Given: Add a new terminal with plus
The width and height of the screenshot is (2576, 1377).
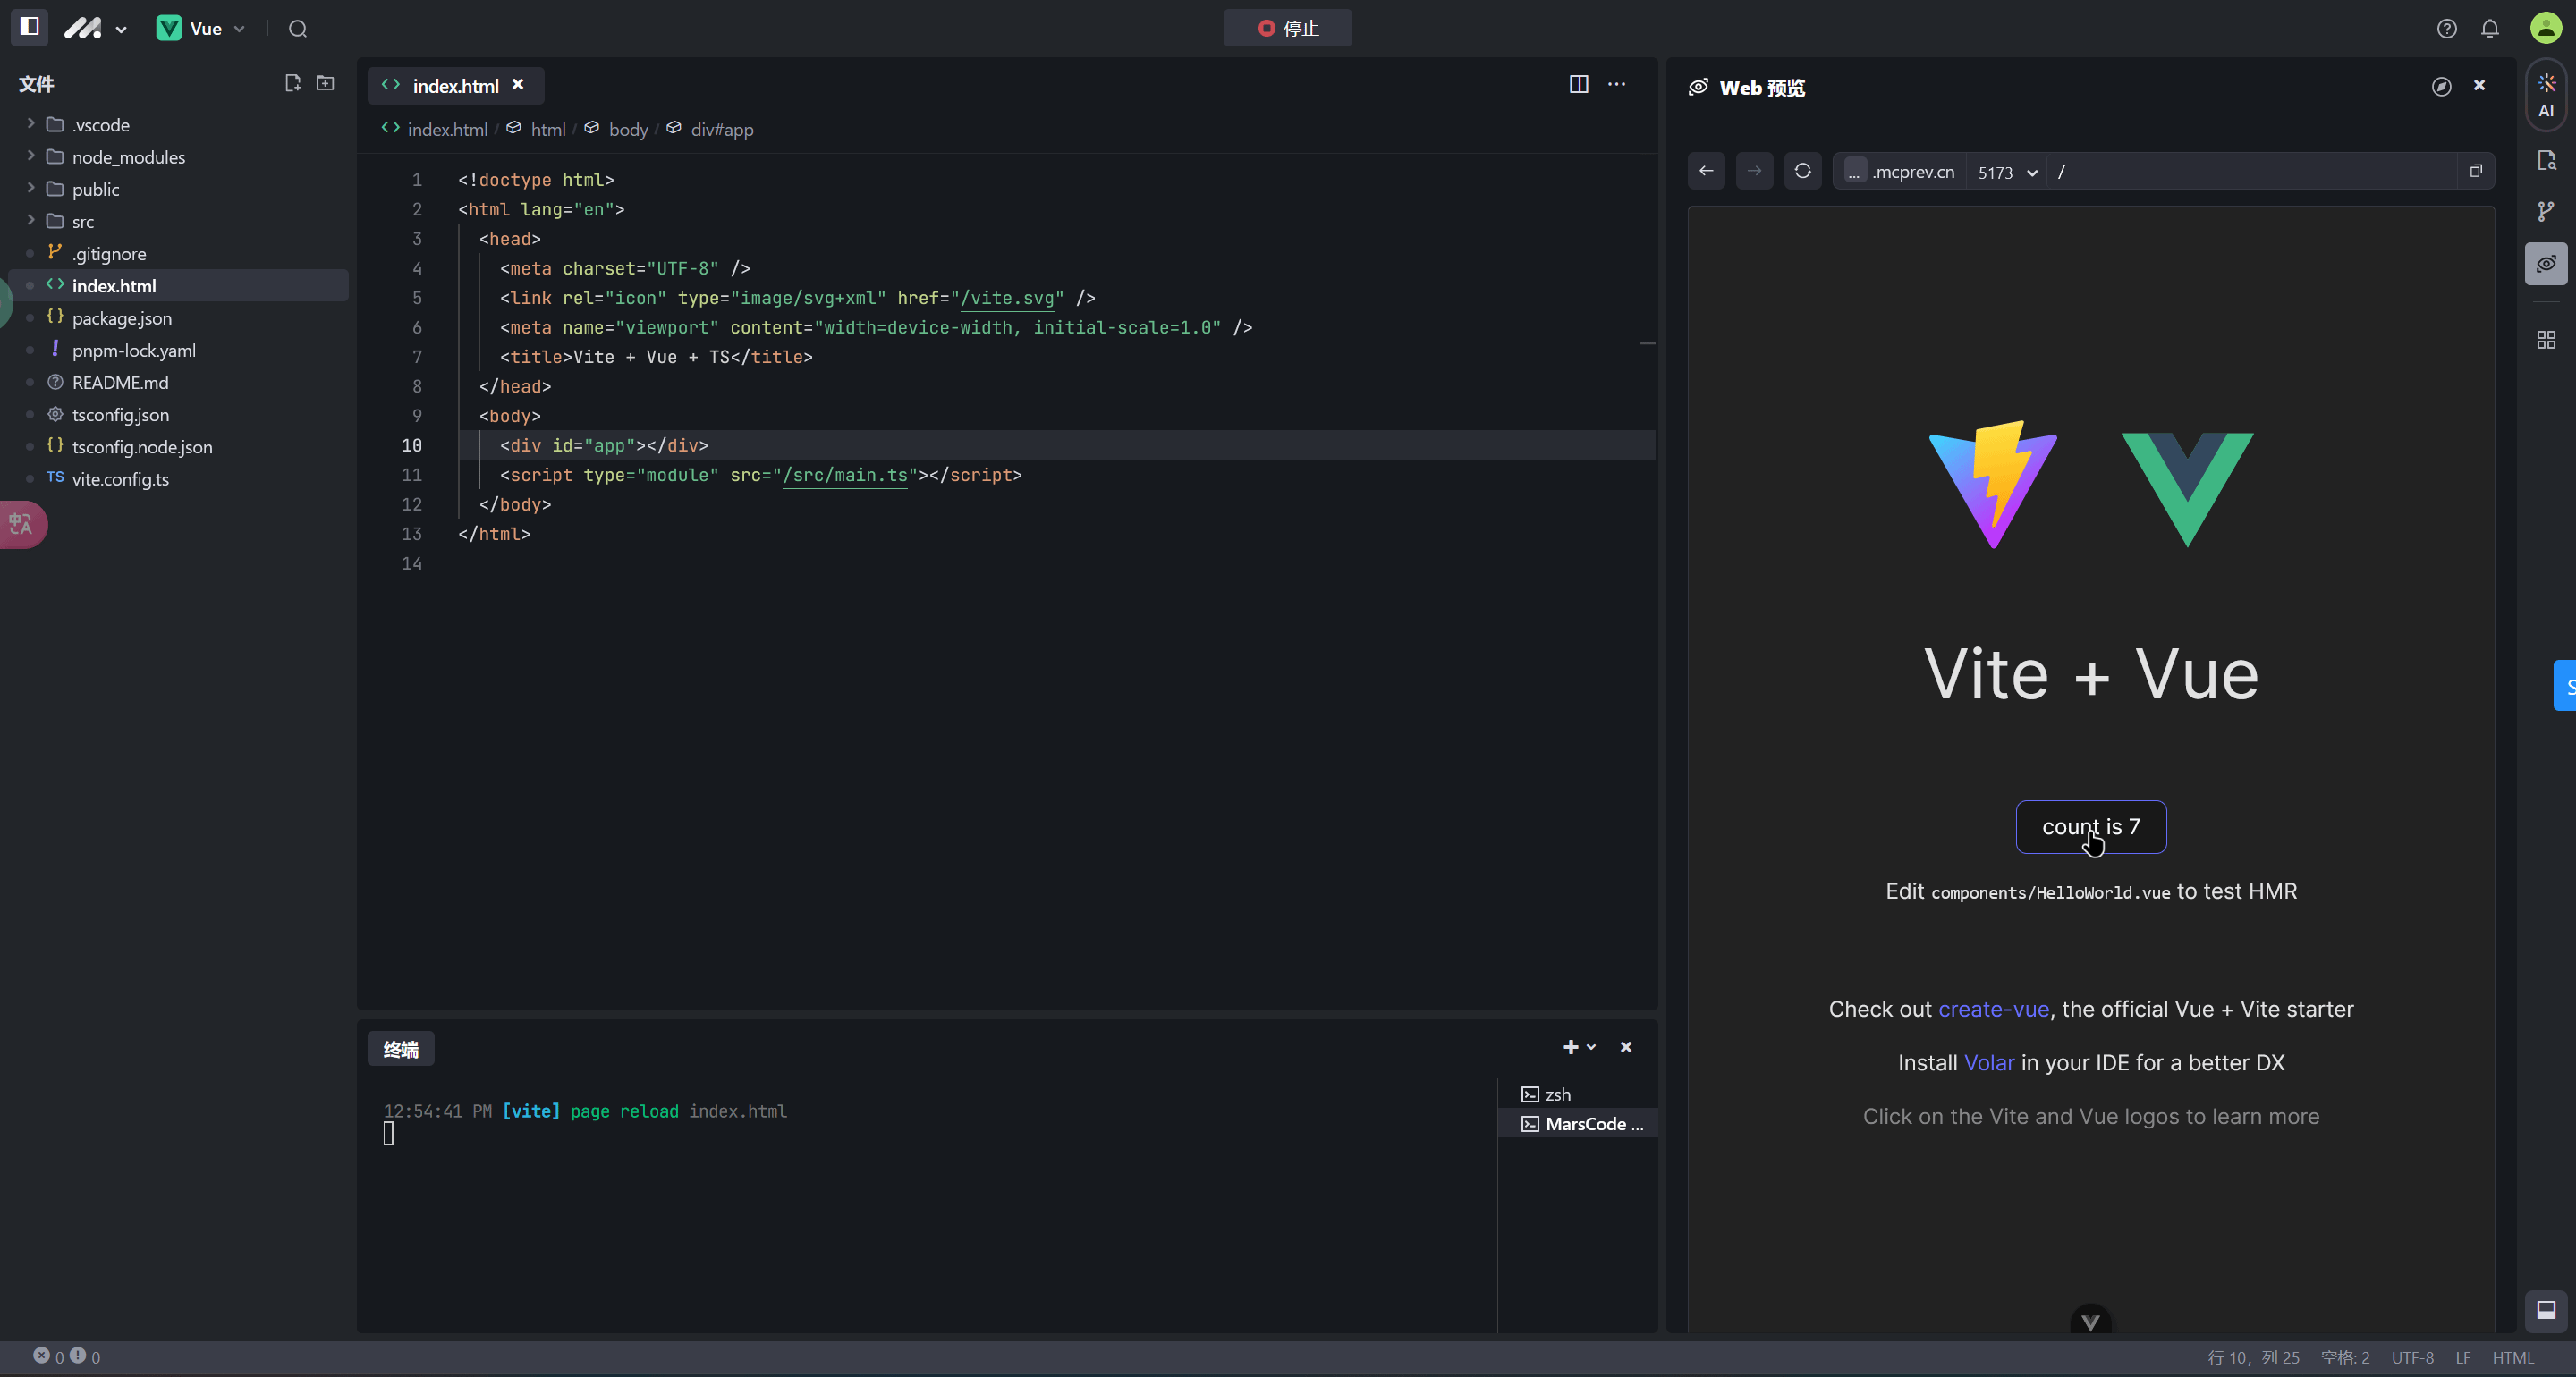Looking at the screenshot, I should coord(1570,1047).
